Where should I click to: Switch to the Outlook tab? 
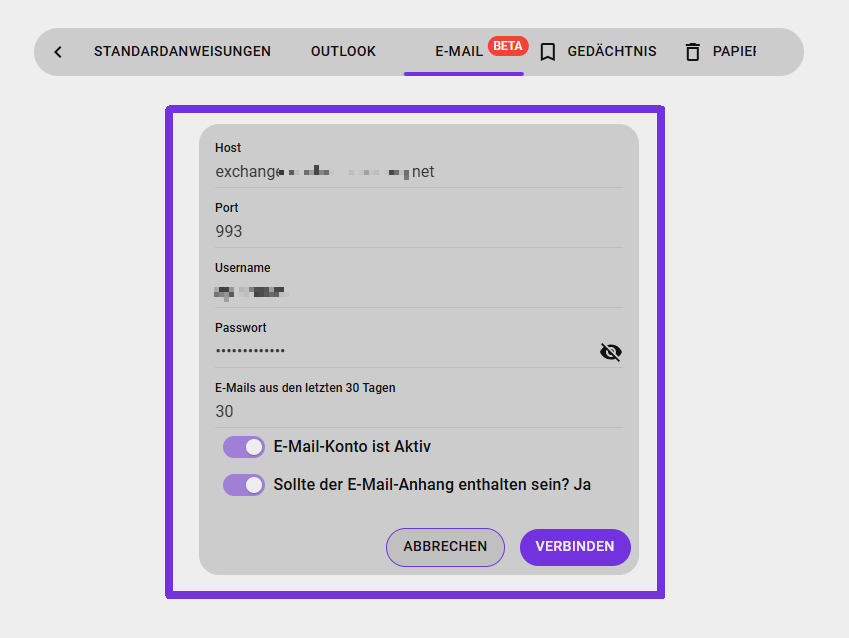pos(343,51)
